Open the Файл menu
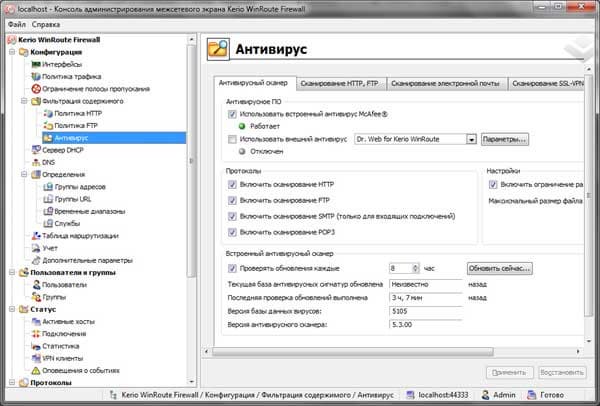This screenshot has height=406, width=600. (x=16, y=24)
